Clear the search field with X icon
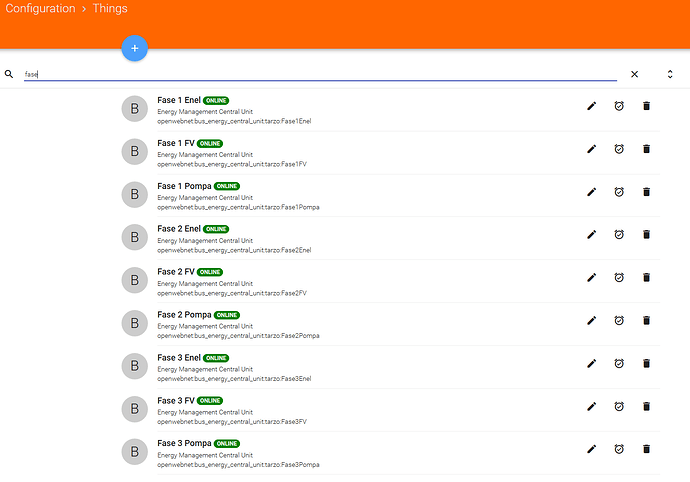Screen dimensions: 690x482 [634, 74]
